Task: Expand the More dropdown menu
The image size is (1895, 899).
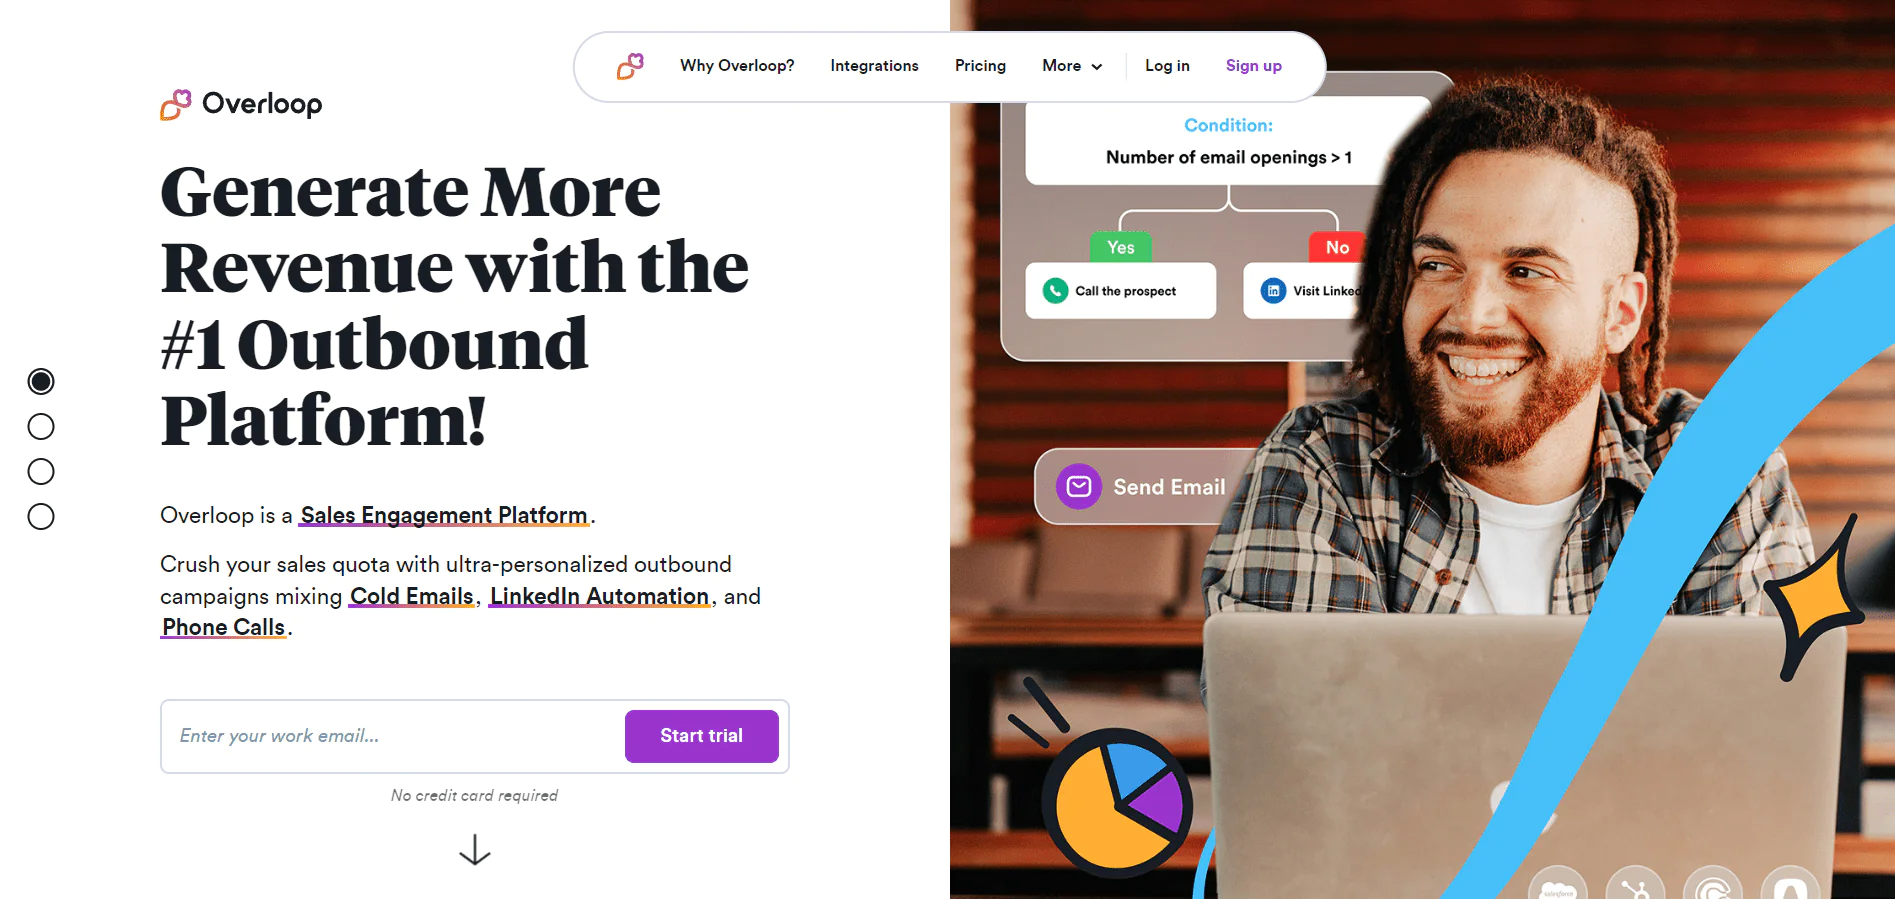Action: (x=1072, y=66)
